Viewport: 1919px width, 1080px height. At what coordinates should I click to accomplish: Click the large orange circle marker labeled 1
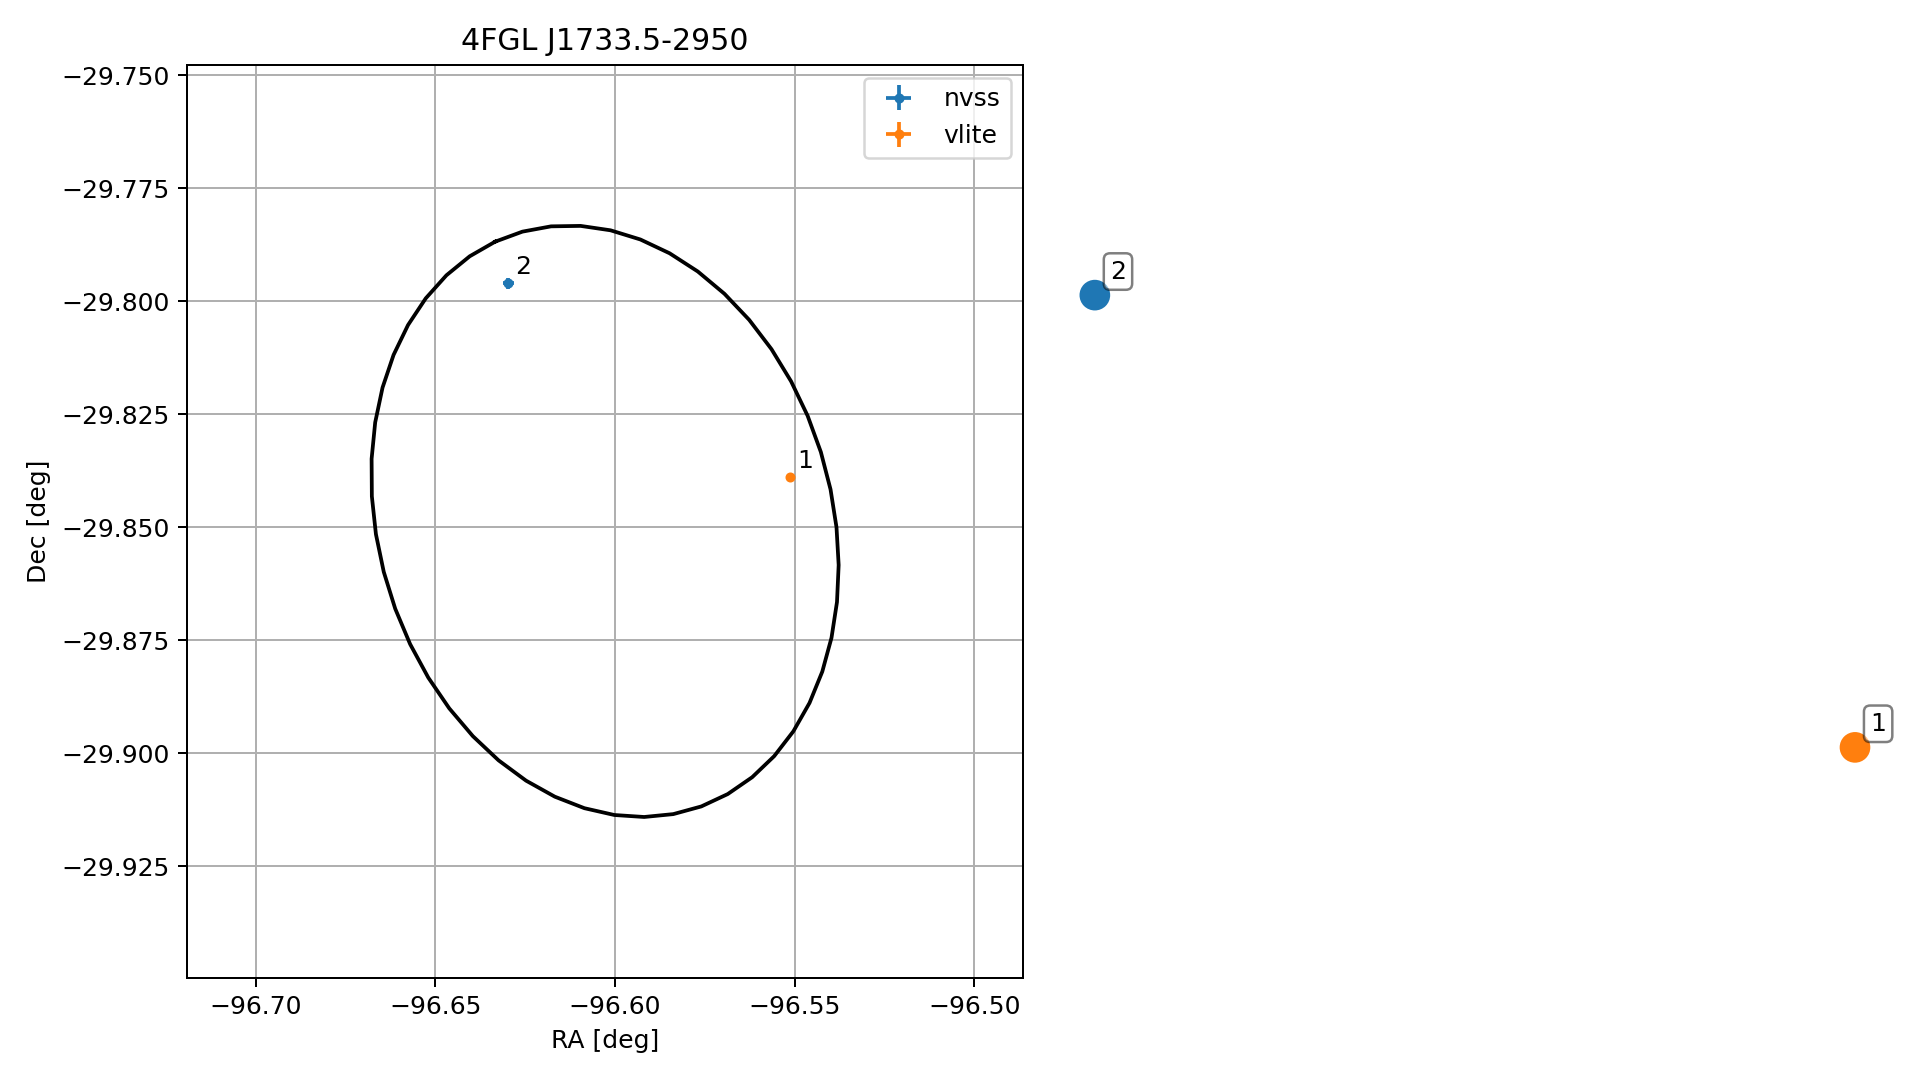tap(1855, 747)
